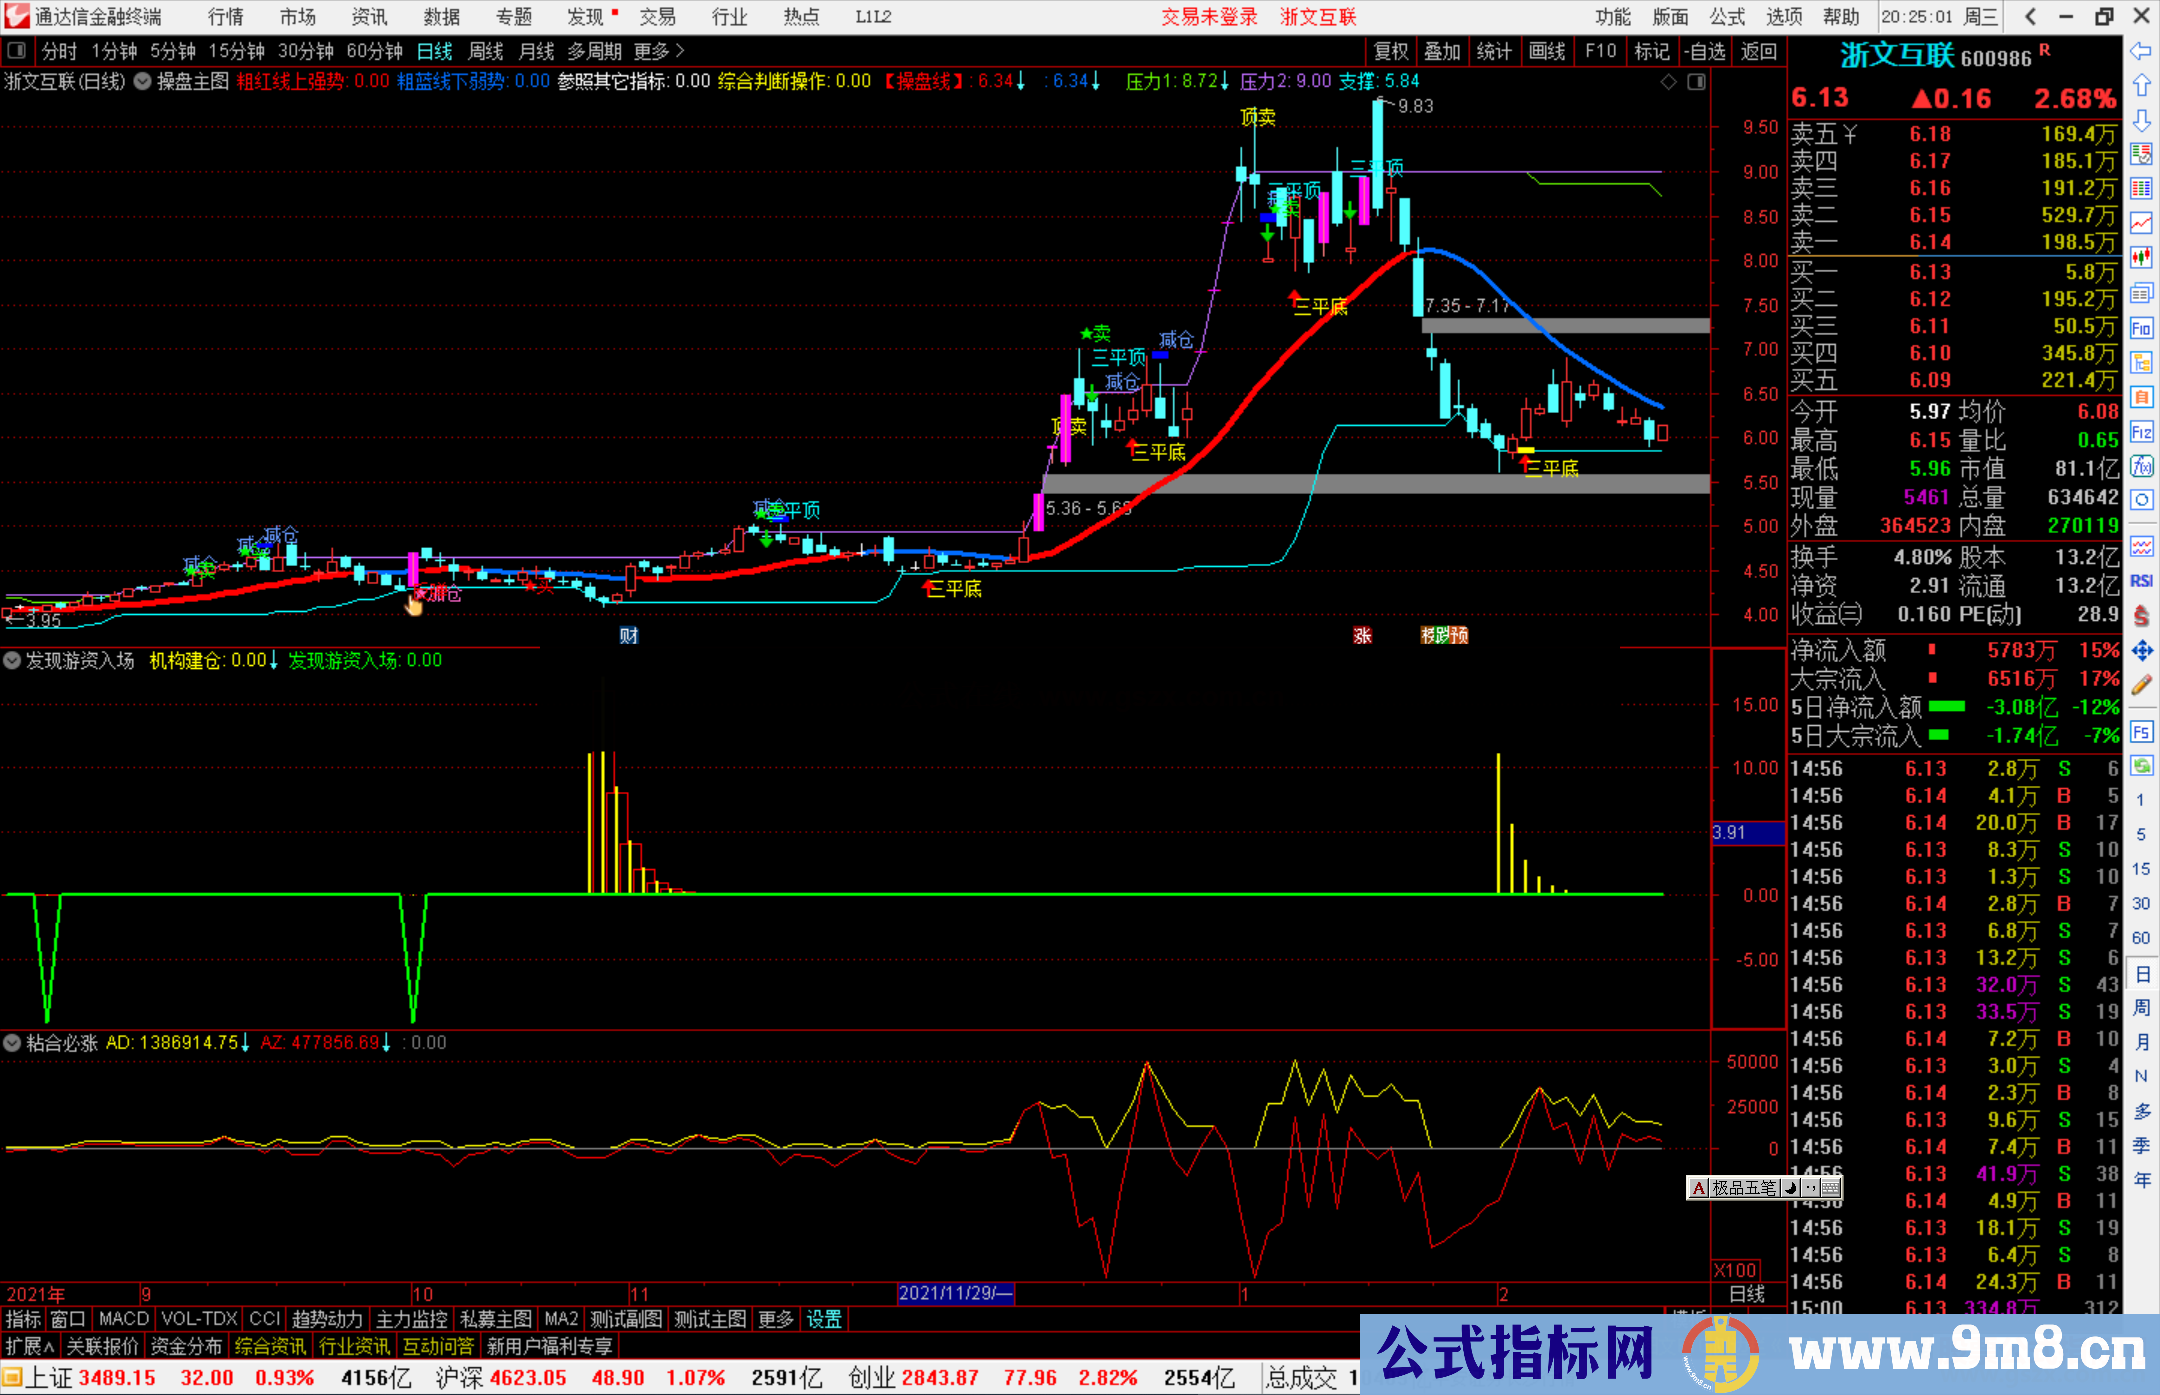The width and height of the screenshot is (2160, 1395).
Task: Click the FS sidebar icon
Action: point(2141,732)
